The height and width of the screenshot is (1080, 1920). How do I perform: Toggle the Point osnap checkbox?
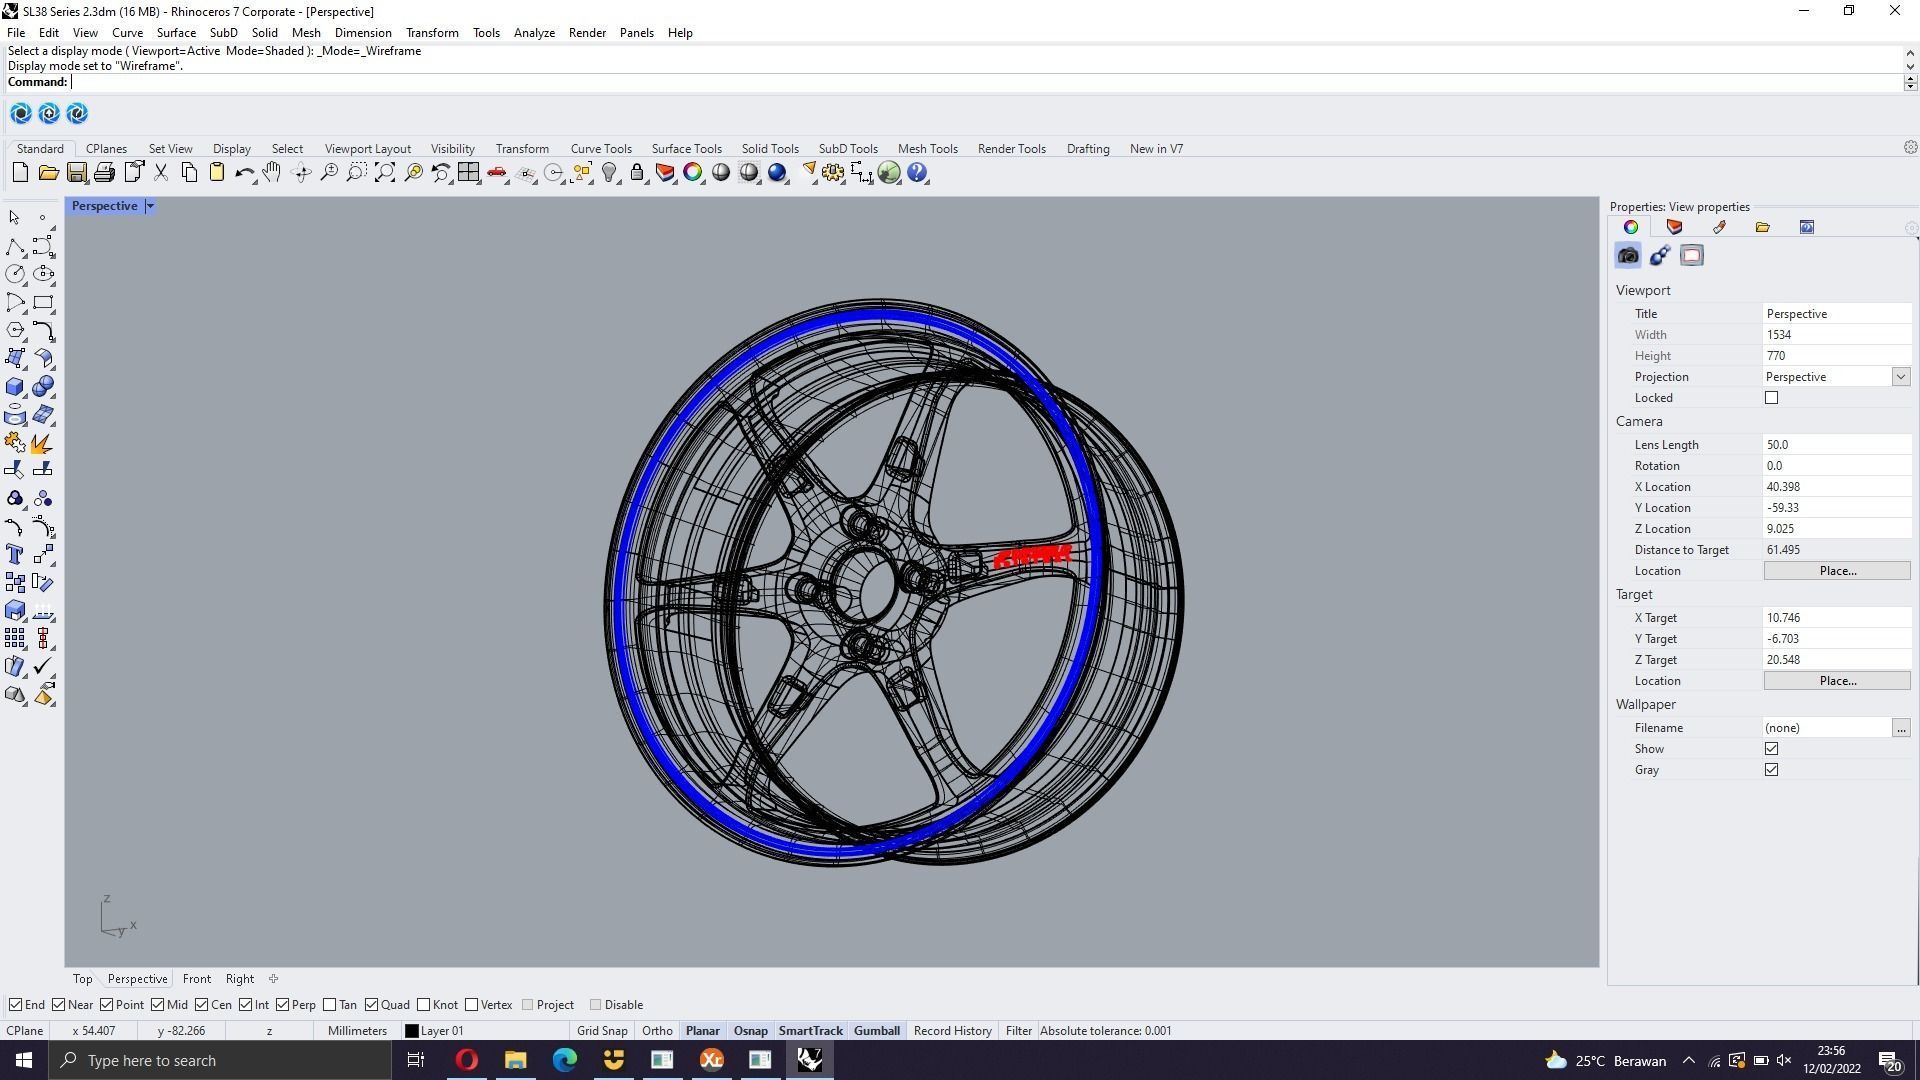pos(106,1005)
